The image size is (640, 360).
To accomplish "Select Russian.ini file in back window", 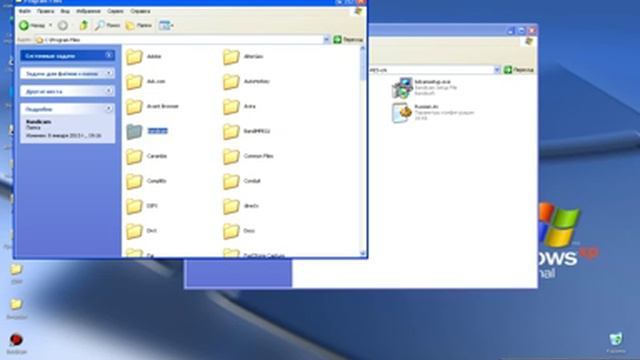I will [433, 112].
